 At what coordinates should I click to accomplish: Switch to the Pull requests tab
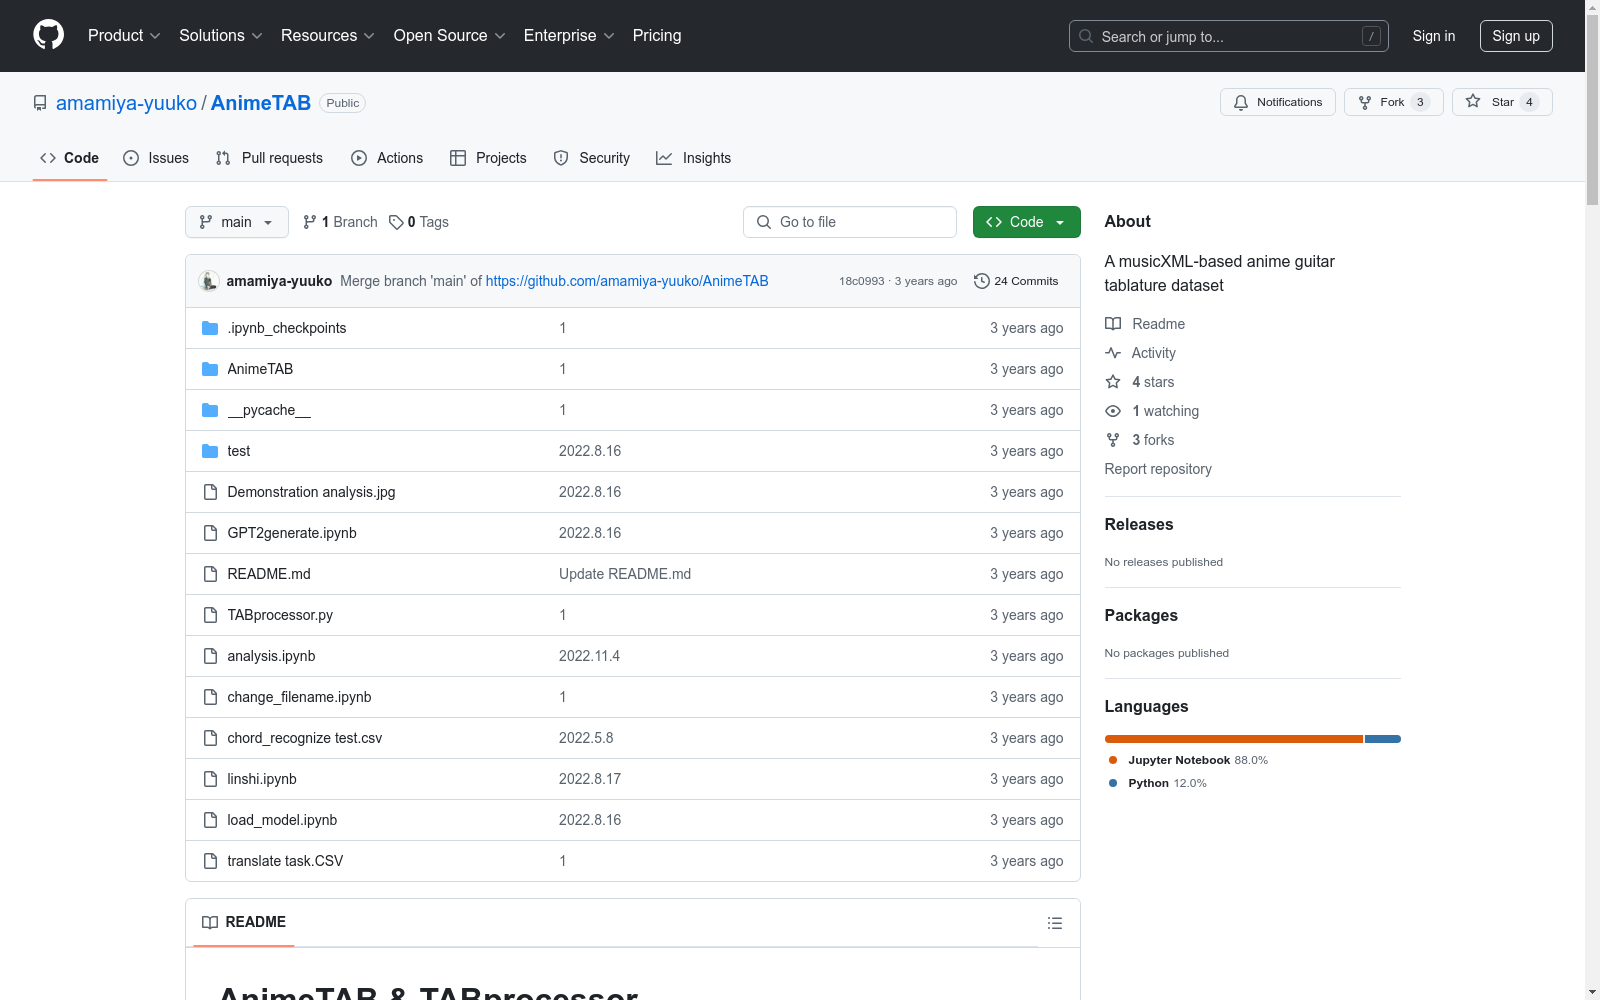[269, 158]
